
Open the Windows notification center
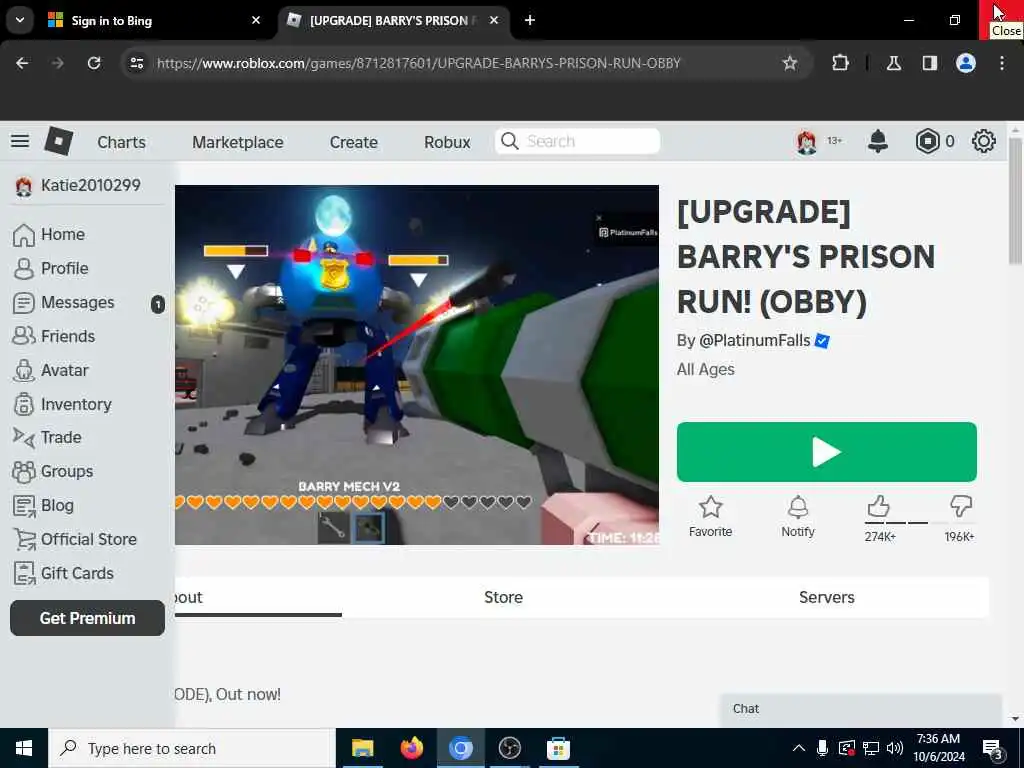coord(992,749)
